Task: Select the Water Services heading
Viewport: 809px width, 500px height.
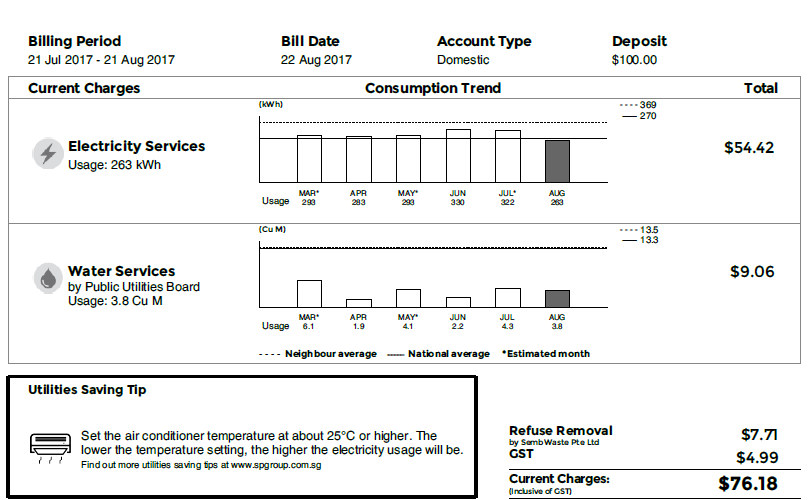Action: click(x=121, y=271)
